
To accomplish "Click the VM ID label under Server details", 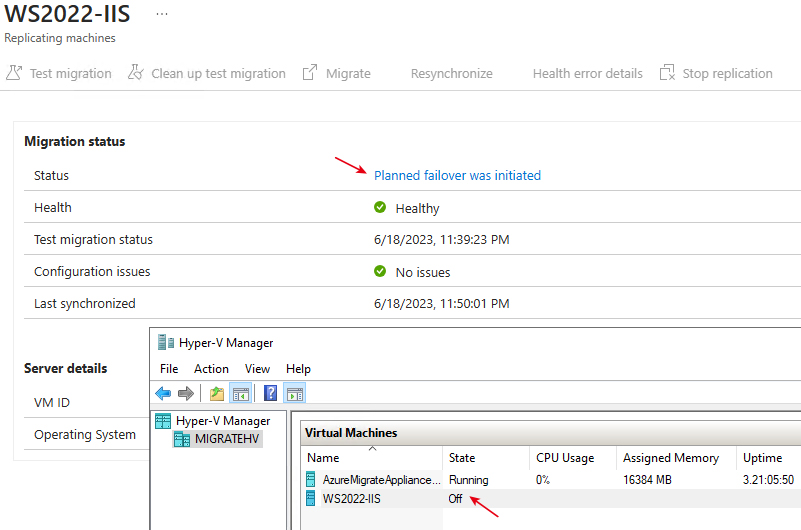I will point(52,402).
